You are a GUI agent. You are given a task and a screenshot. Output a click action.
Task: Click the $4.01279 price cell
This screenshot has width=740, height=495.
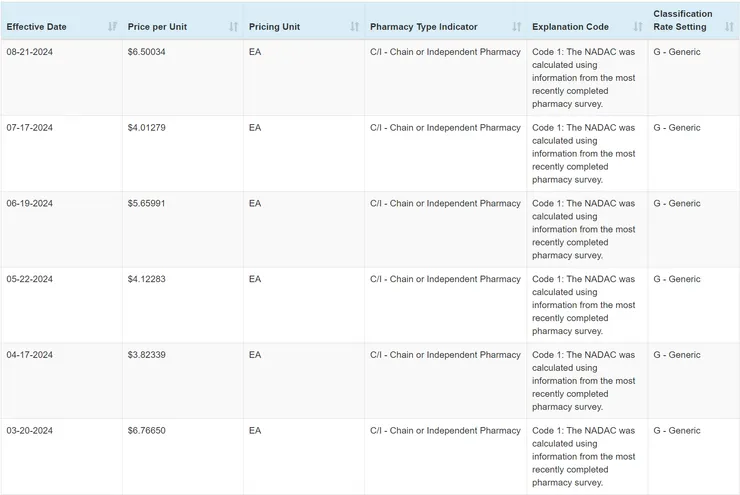click(x=147, y=128)
